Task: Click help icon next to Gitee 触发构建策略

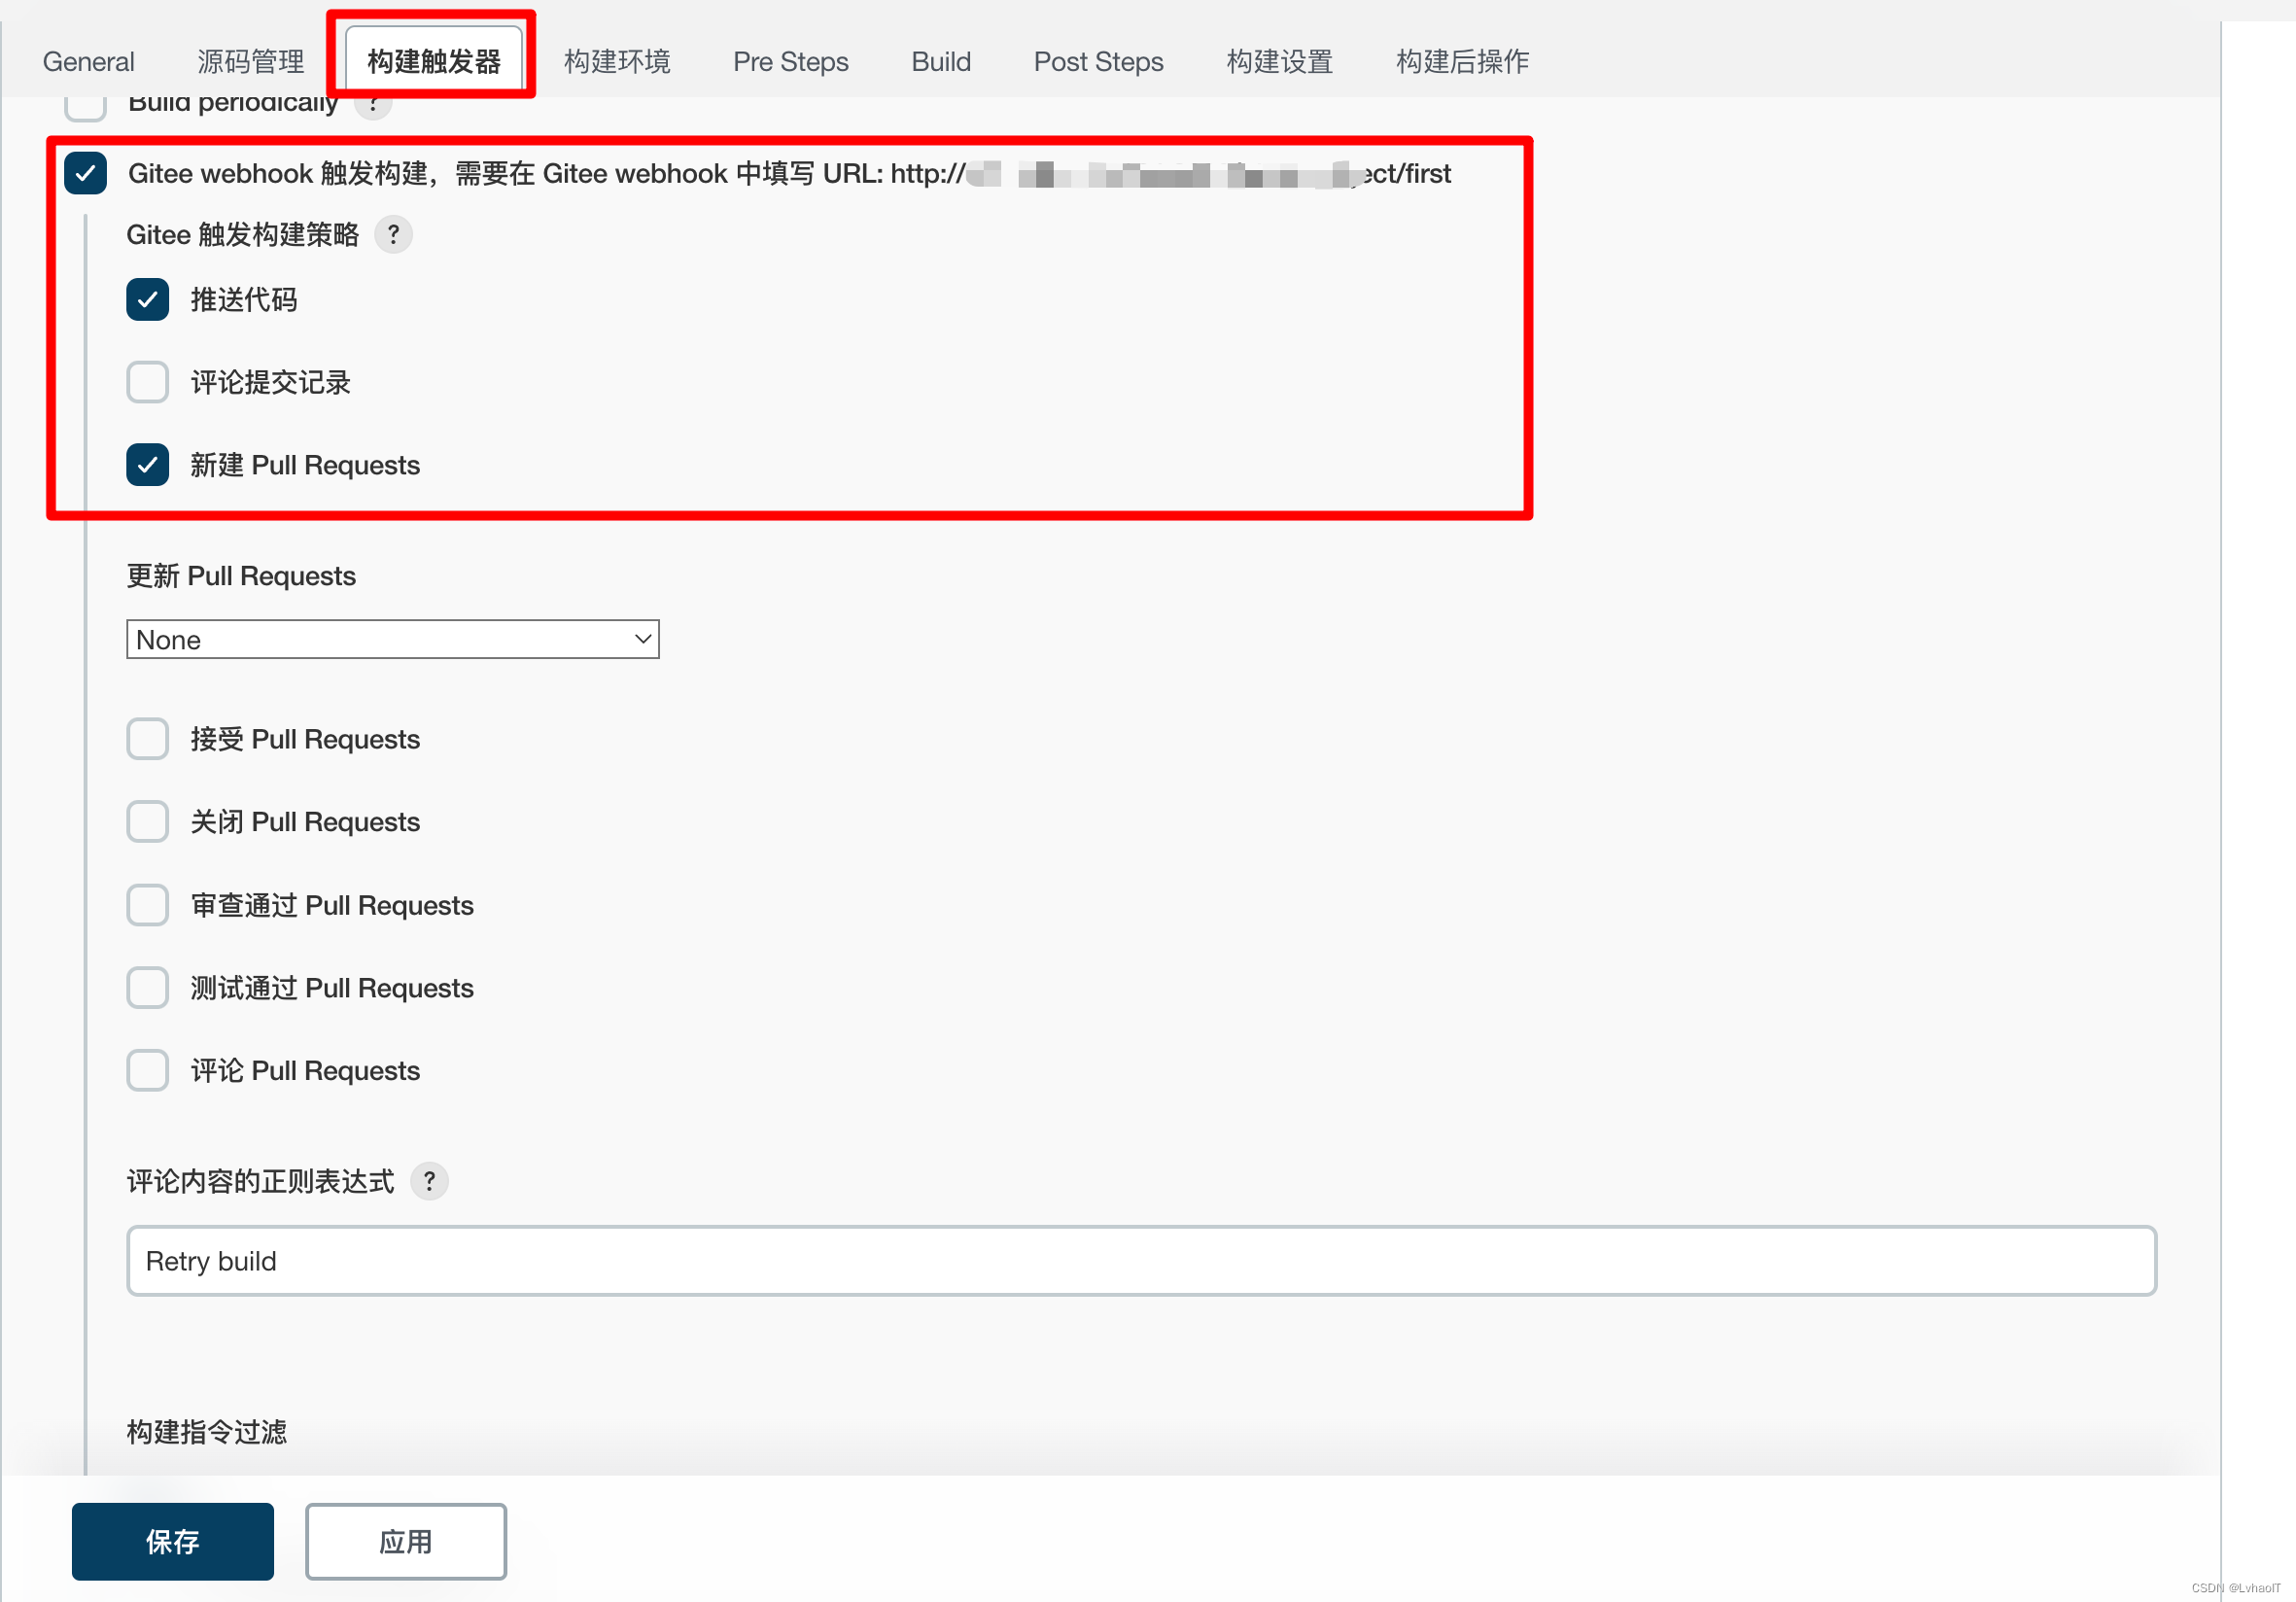Action: (x=393, y=235)
